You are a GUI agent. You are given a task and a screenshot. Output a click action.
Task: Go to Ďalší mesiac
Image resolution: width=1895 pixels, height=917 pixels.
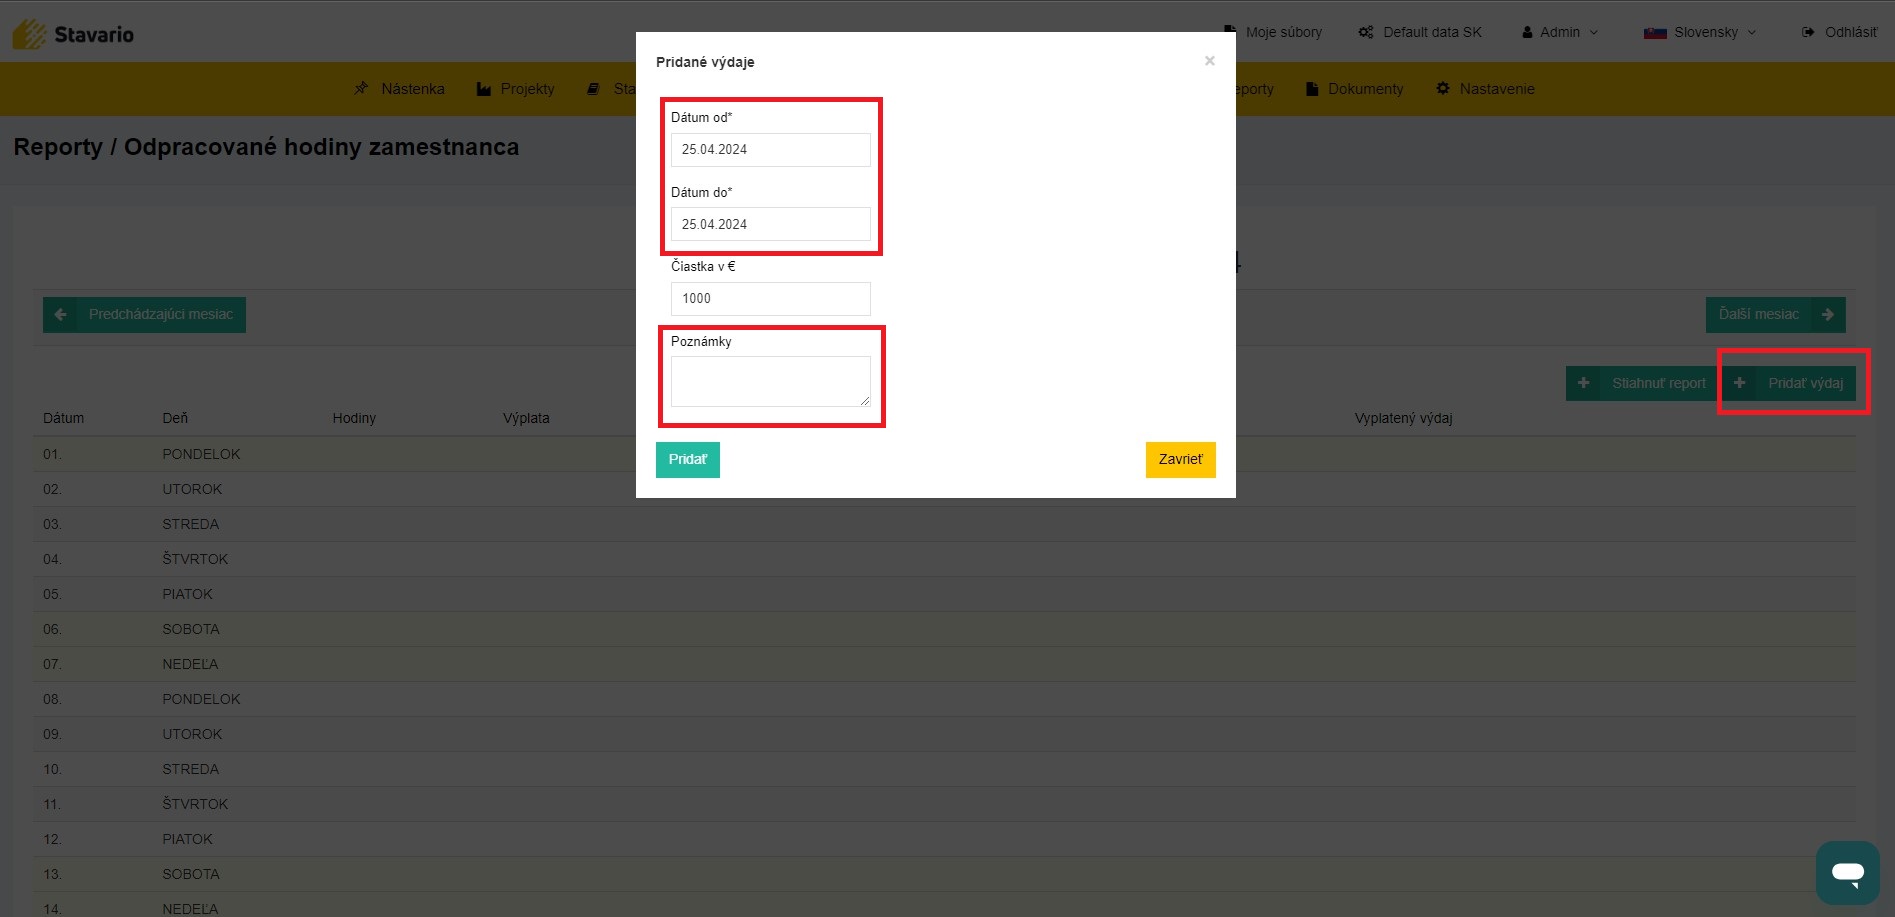click(x=1776, y=315)
